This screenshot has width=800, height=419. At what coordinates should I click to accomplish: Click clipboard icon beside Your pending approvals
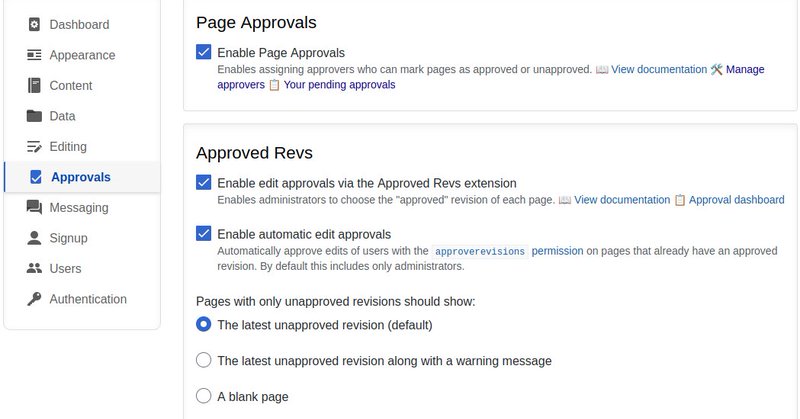pos(274,85)
